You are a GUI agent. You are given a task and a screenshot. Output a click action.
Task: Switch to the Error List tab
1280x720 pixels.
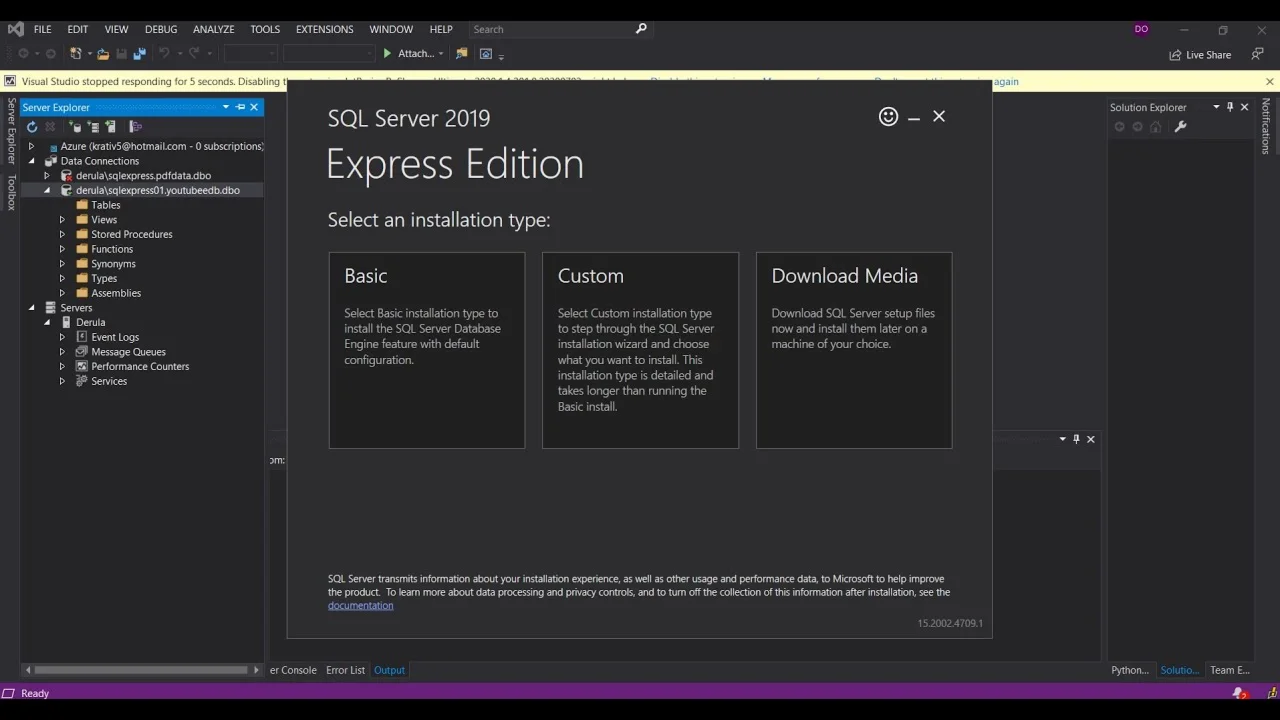[345, 670]
